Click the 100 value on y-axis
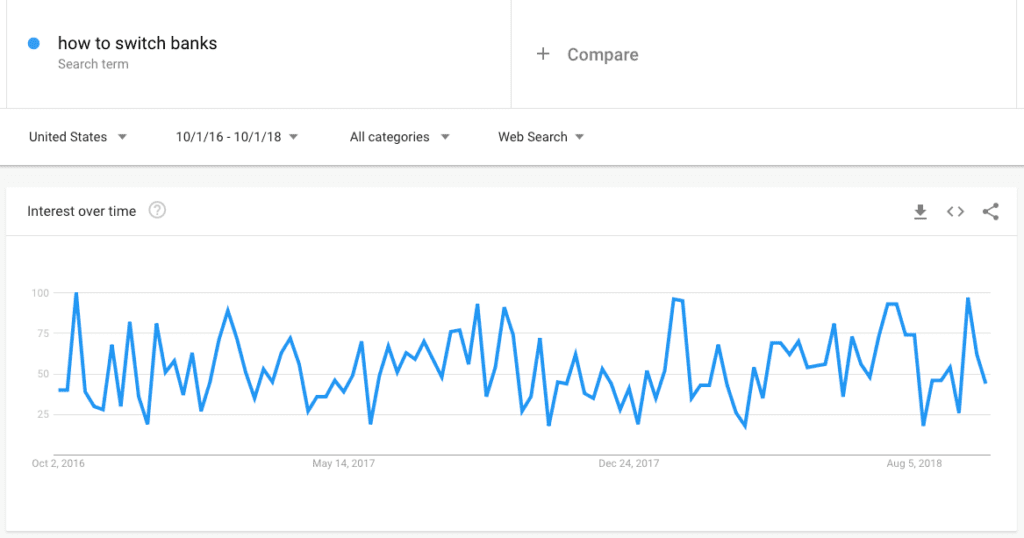 click(40, 293)
